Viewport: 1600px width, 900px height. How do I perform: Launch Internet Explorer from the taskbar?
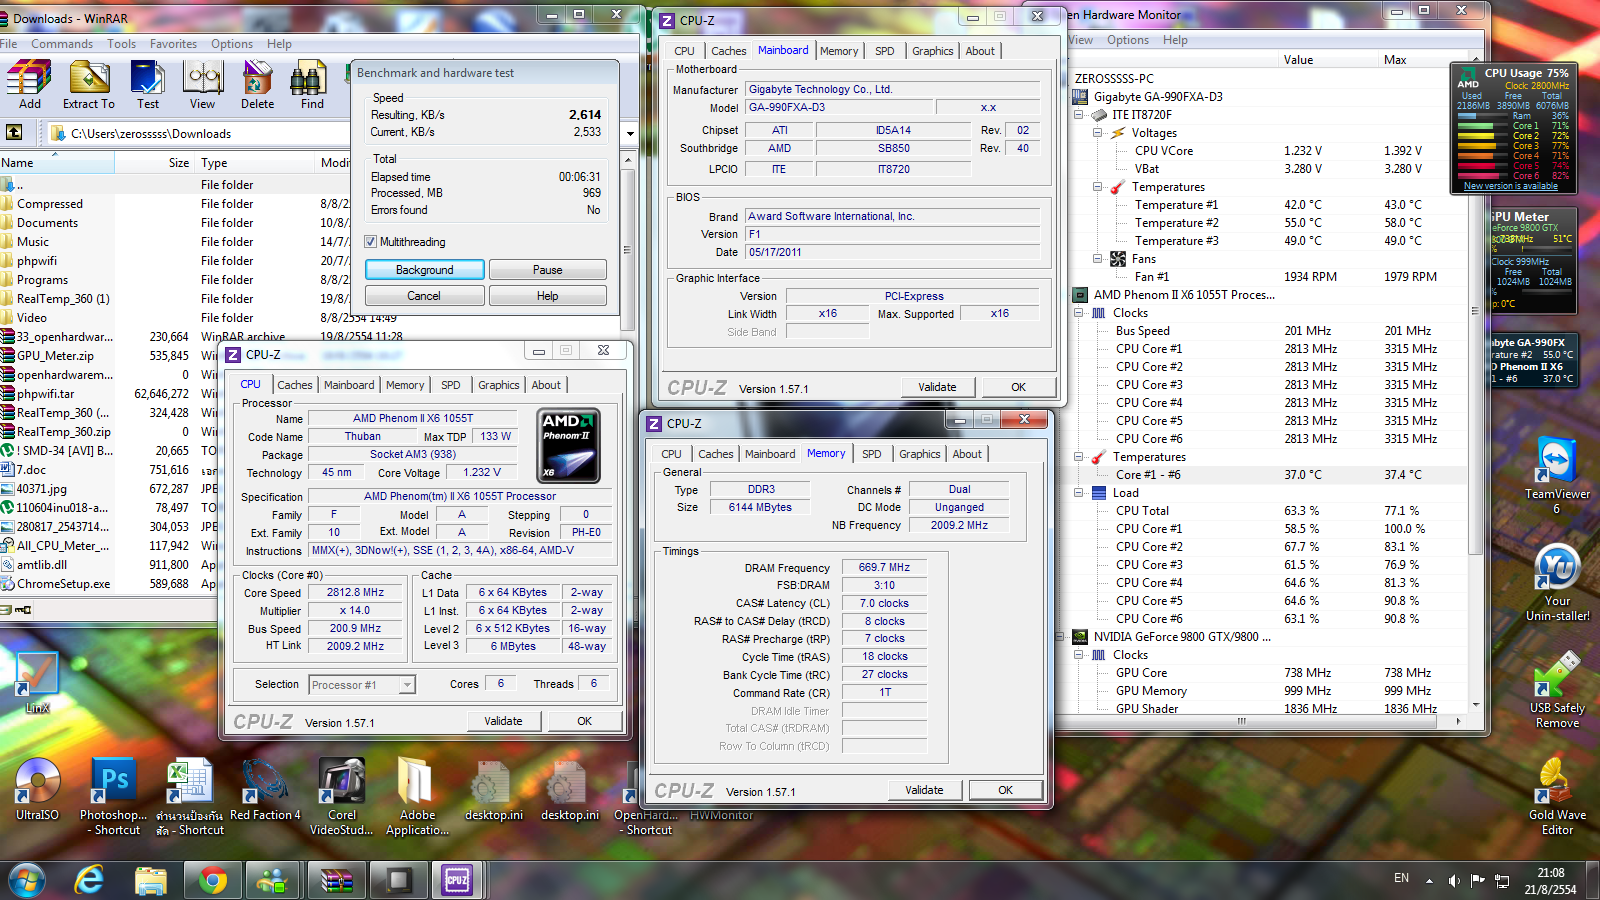(89, 880)
